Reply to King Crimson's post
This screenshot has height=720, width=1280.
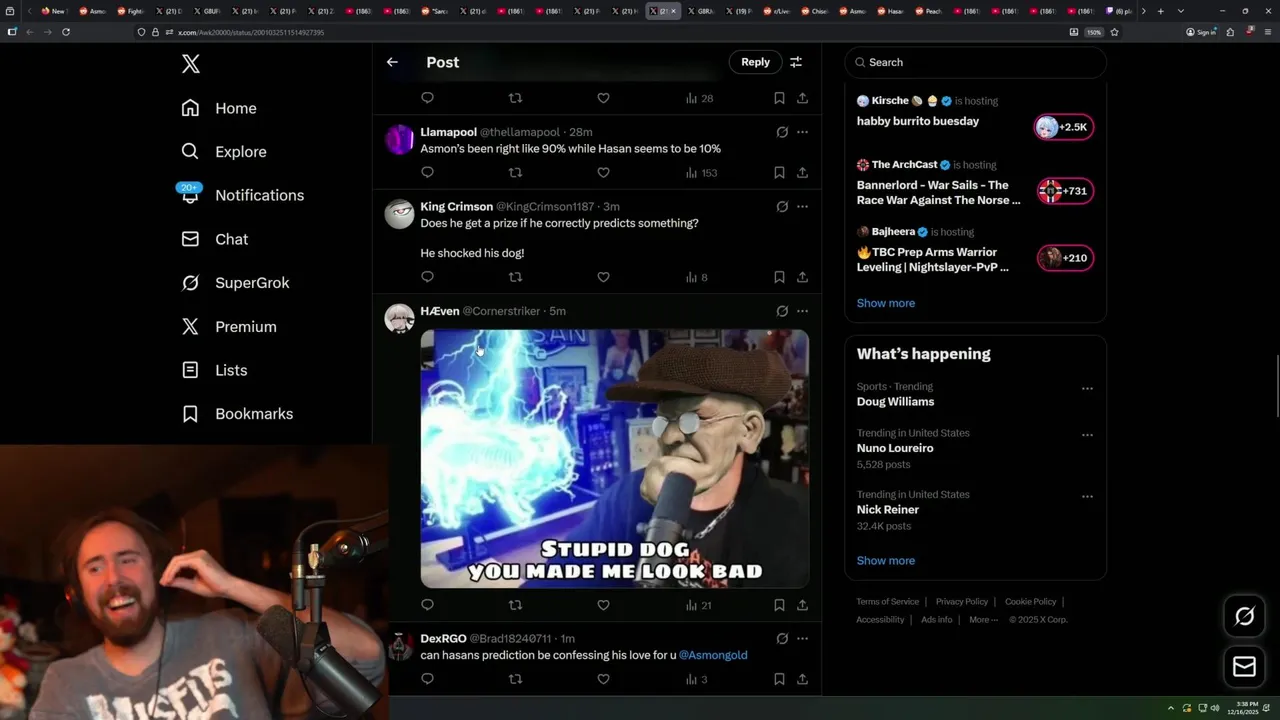[427, 277]
